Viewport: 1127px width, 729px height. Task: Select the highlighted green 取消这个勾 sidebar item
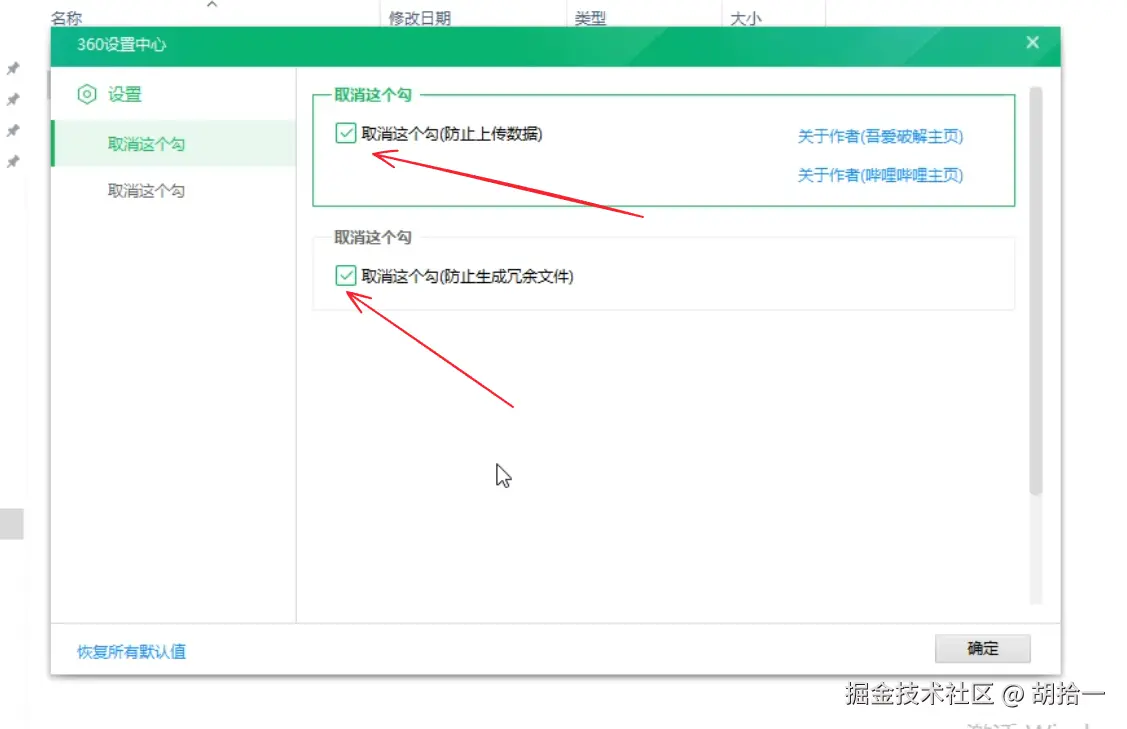click(174, 144)
